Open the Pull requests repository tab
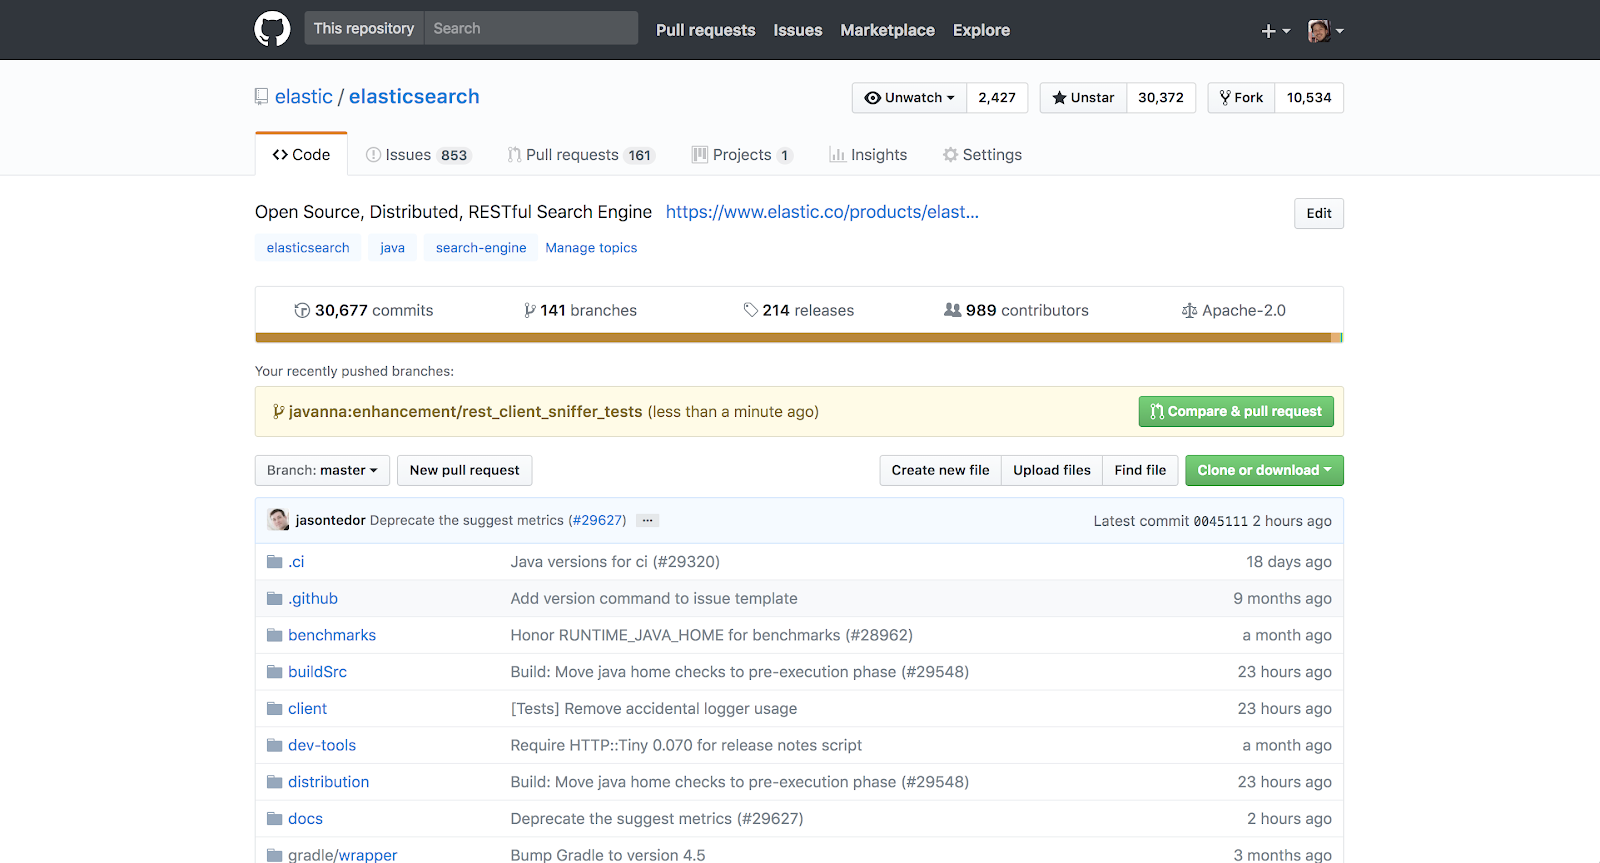The height and width of the screenshot is (863, 1600). click(x=581, y=155)
